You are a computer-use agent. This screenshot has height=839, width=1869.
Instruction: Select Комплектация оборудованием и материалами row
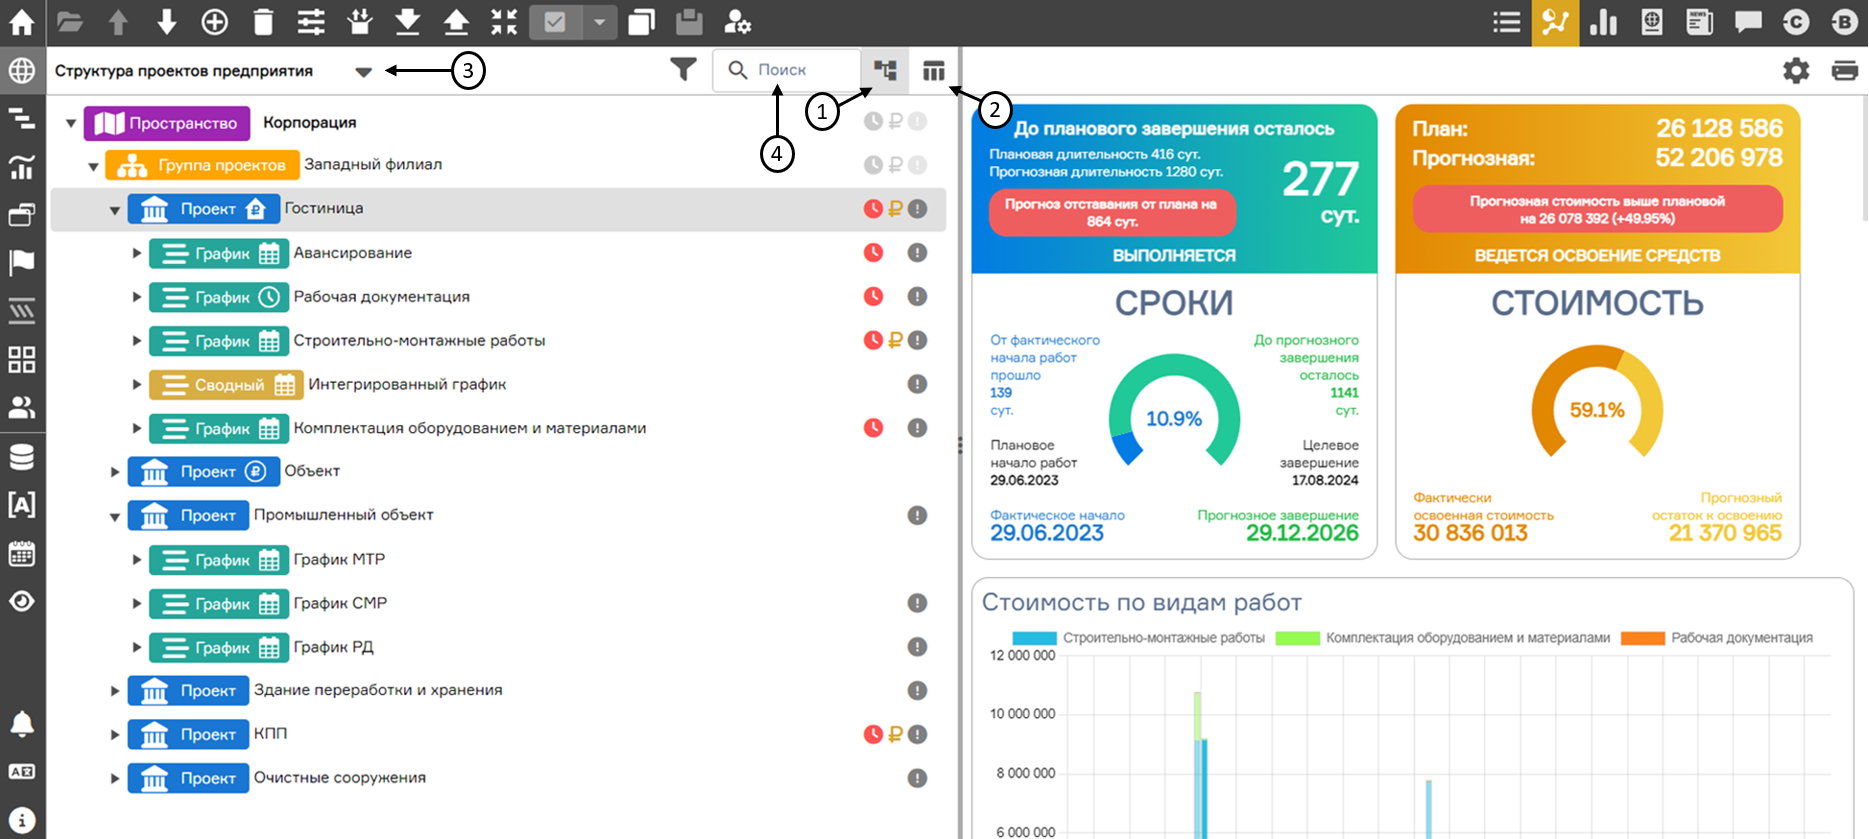[498, 428]
